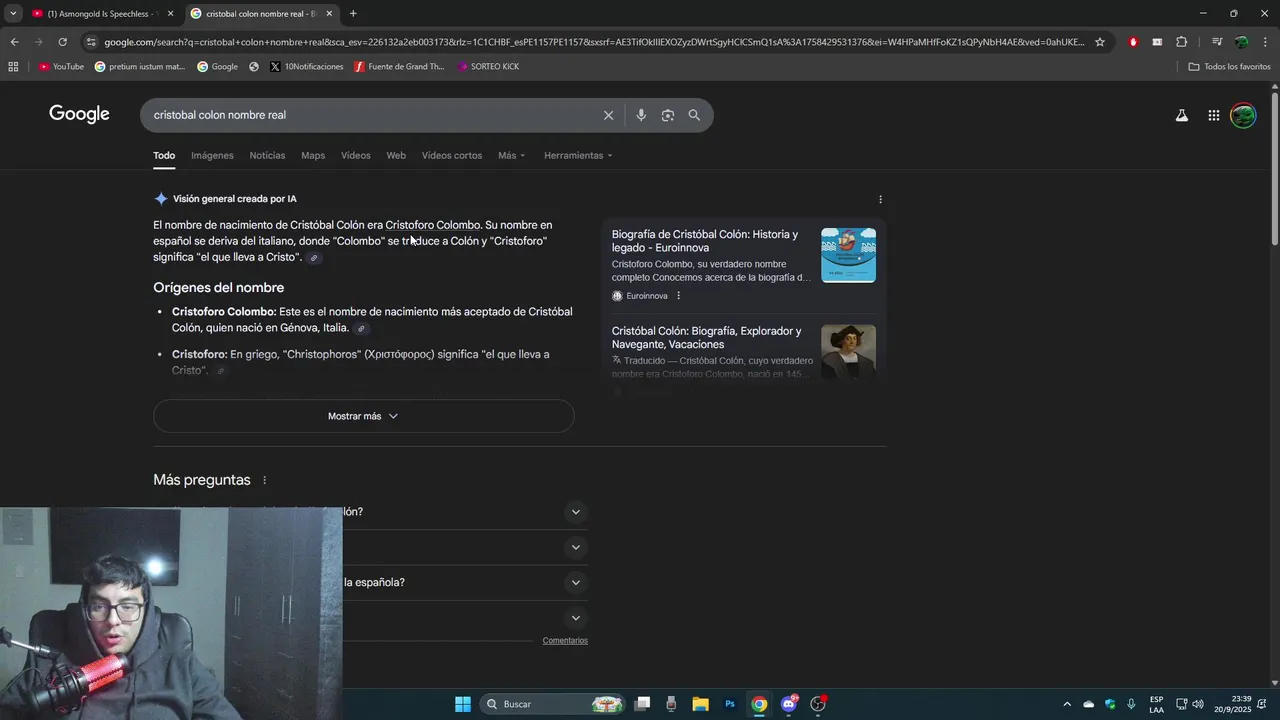Expand question ending "la española?"
Screen dimensions: 1280x720
(575, 583)
